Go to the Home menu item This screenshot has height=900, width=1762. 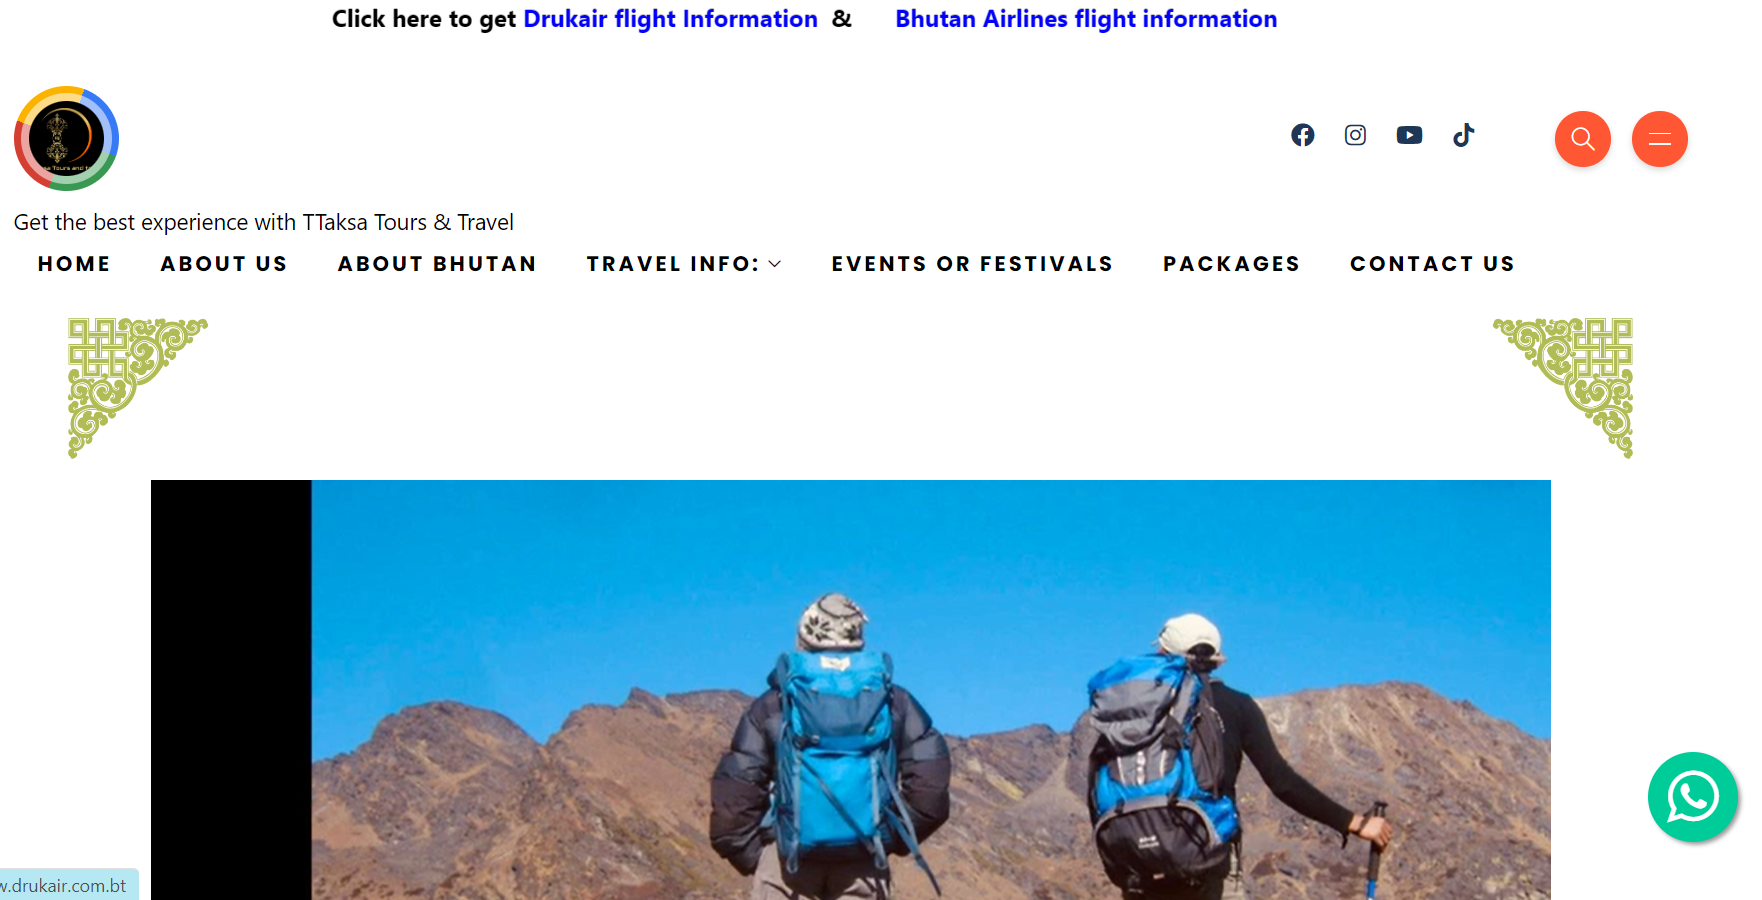pyautogui.click(x=74, y=264)
